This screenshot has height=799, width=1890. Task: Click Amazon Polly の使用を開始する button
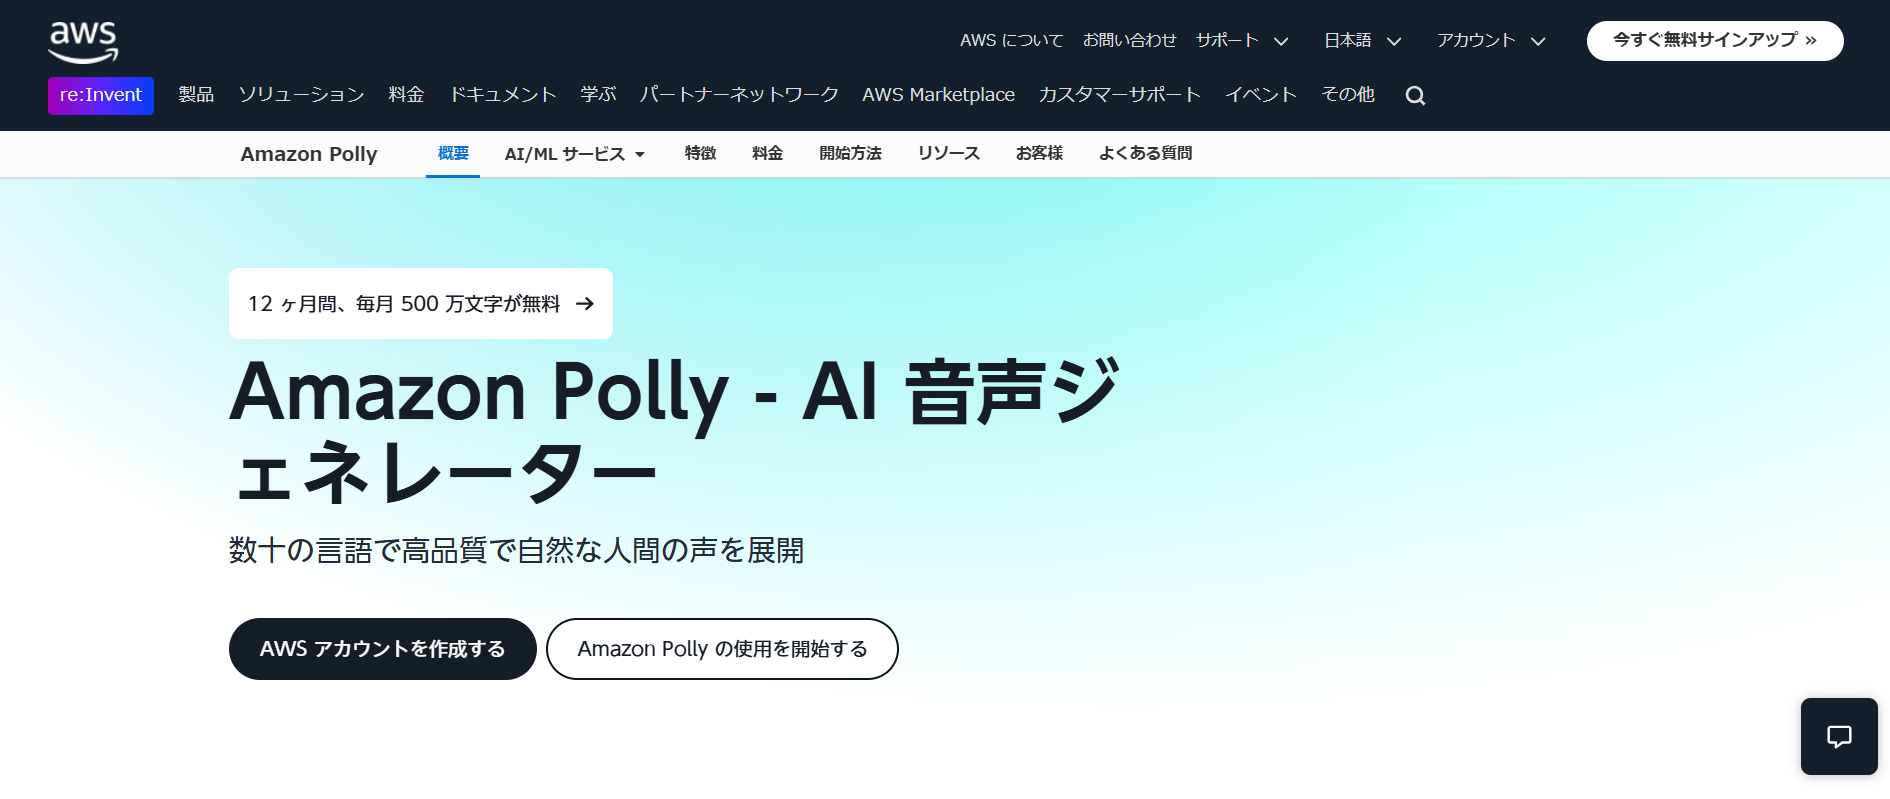click(722, 649)
